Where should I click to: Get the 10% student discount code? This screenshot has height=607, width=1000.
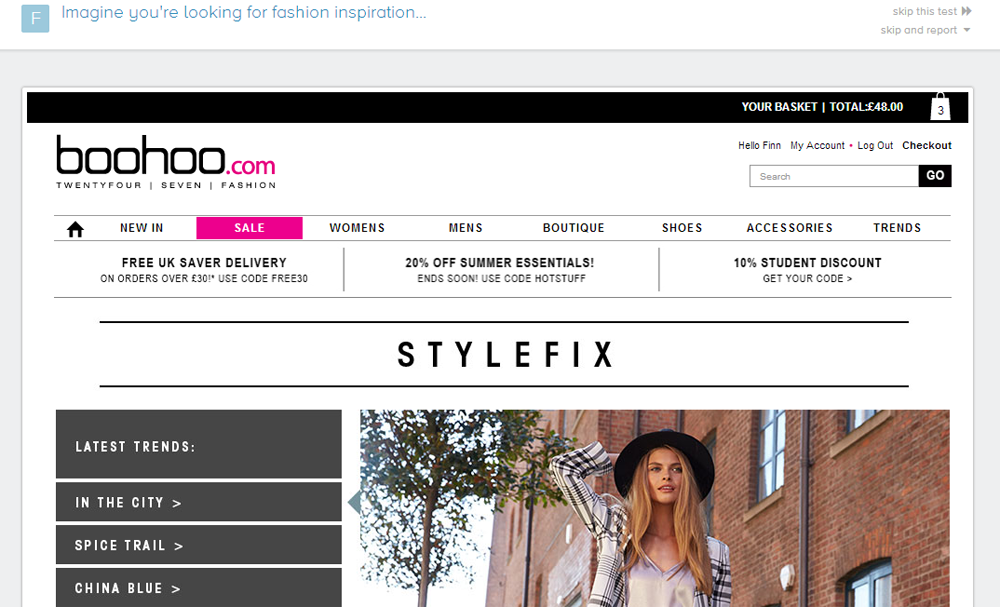point(807,279)
